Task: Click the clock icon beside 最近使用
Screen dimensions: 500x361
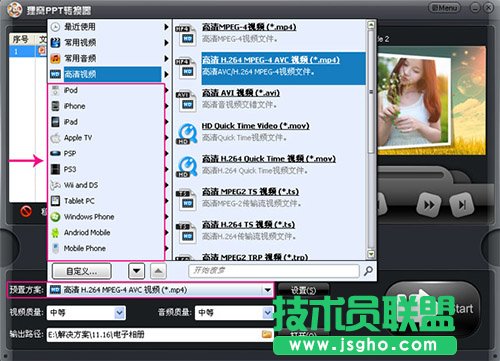Action: click(x=55, y=27)
